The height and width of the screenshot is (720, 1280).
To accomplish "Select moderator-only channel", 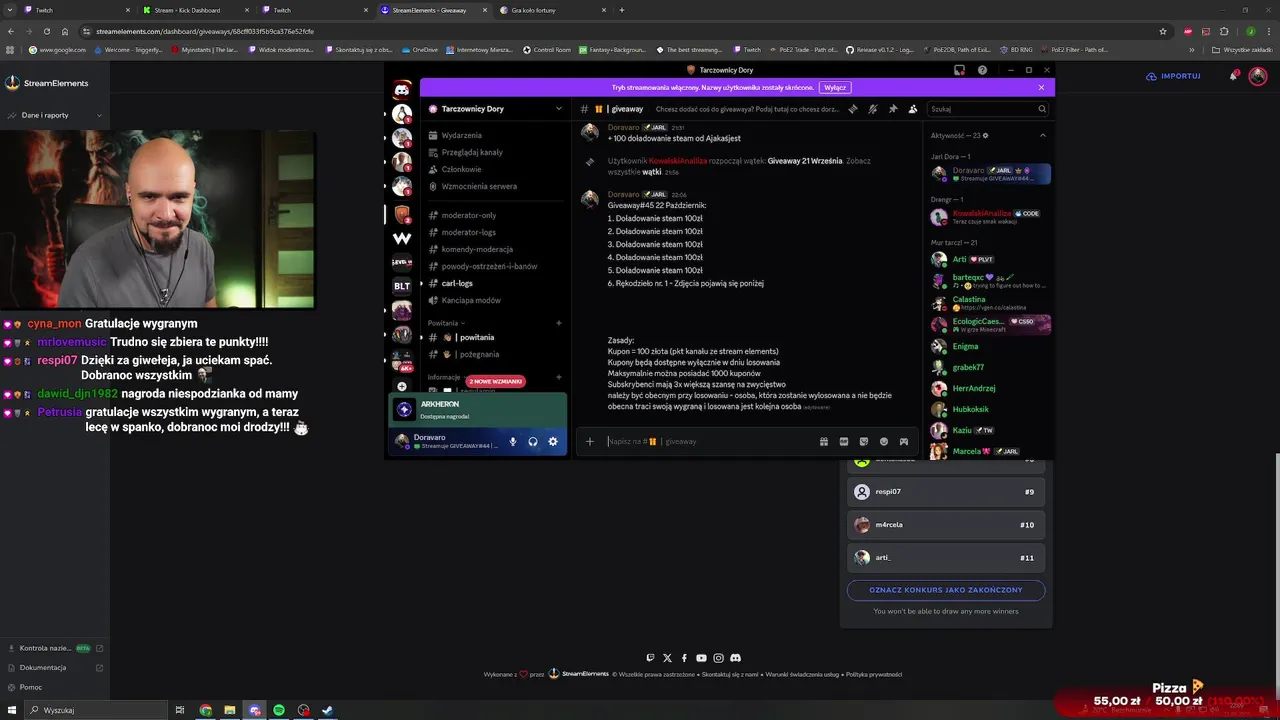I will click(x=494, y=215).
